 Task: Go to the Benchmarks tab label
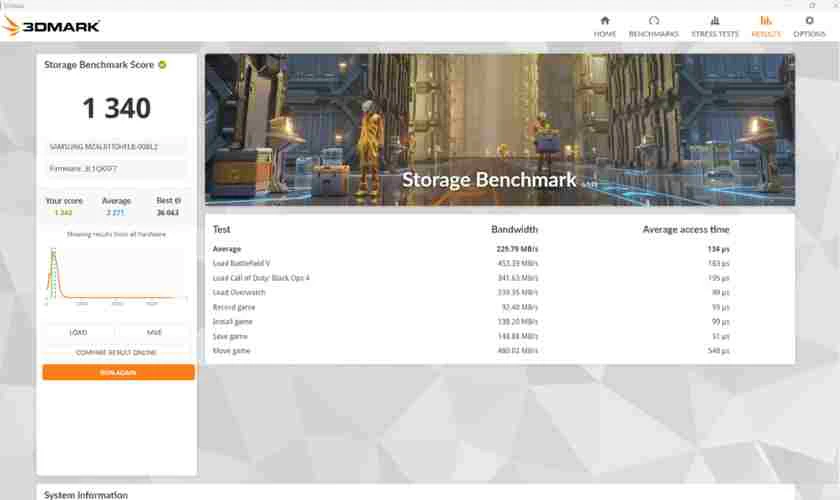coord(653,34)
